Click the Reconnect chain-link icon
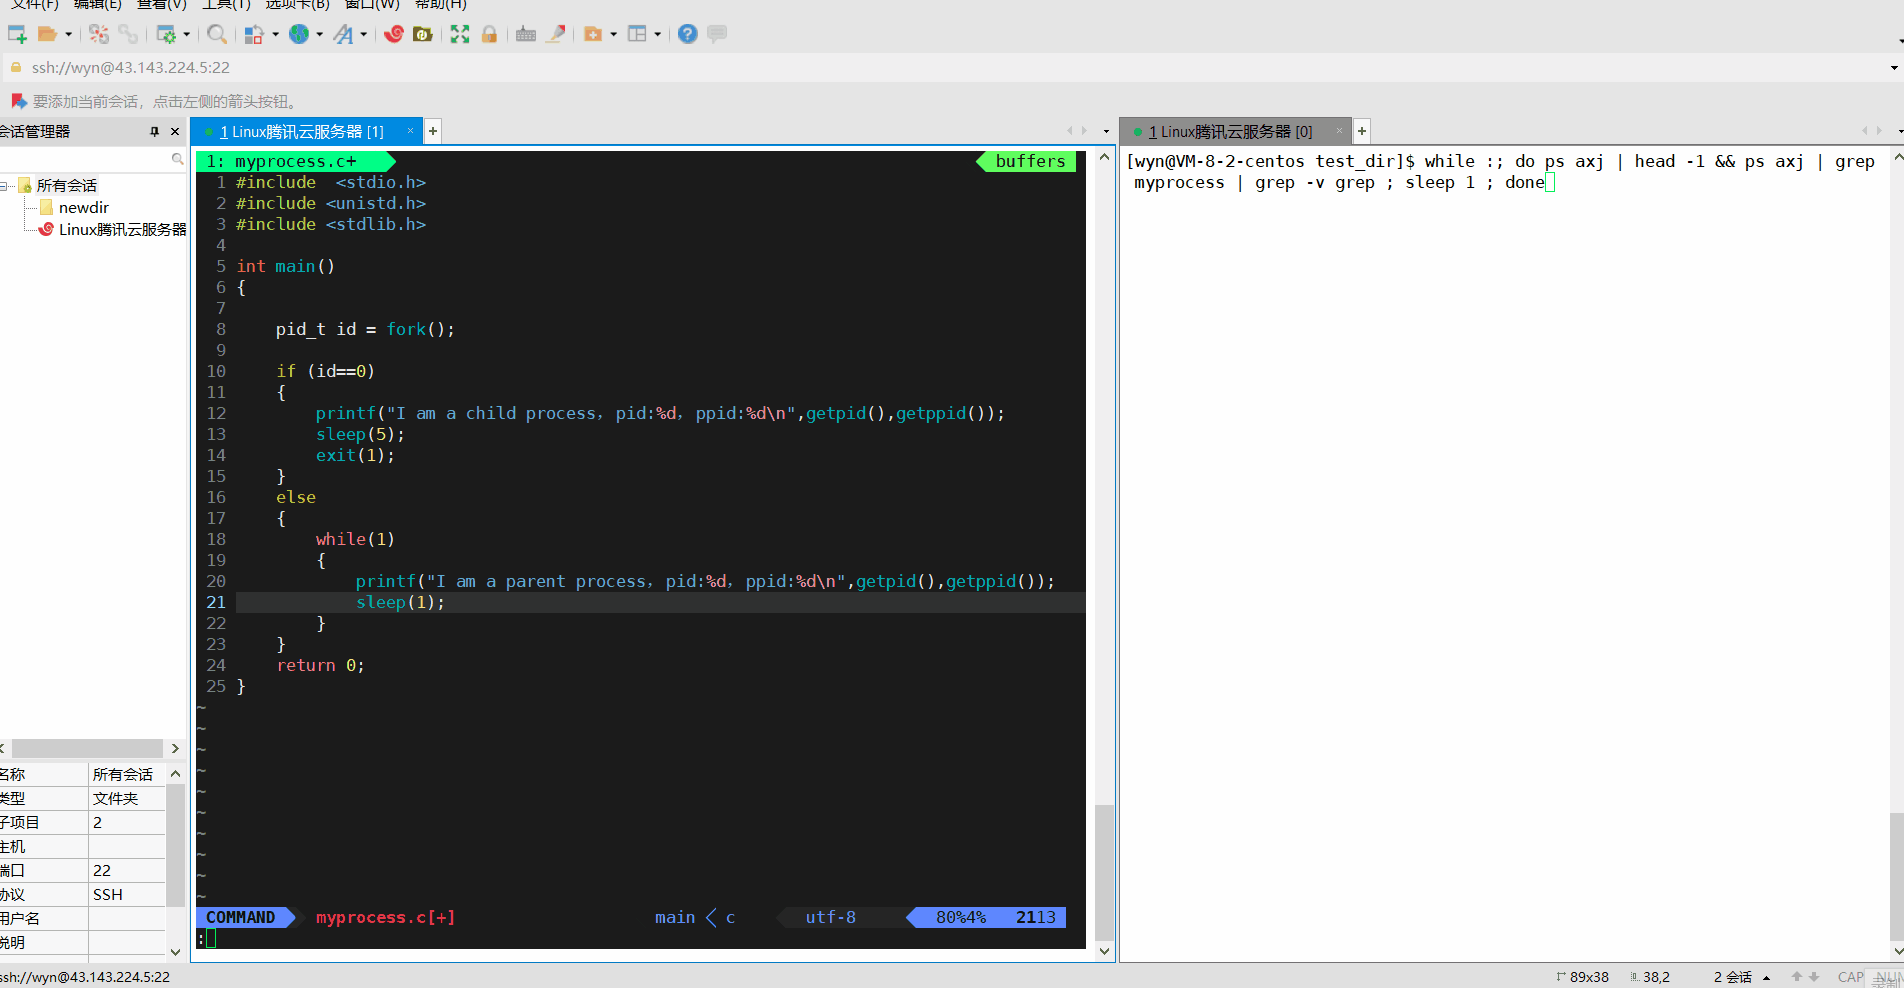Screen dimensions: 1904x988 128,34
